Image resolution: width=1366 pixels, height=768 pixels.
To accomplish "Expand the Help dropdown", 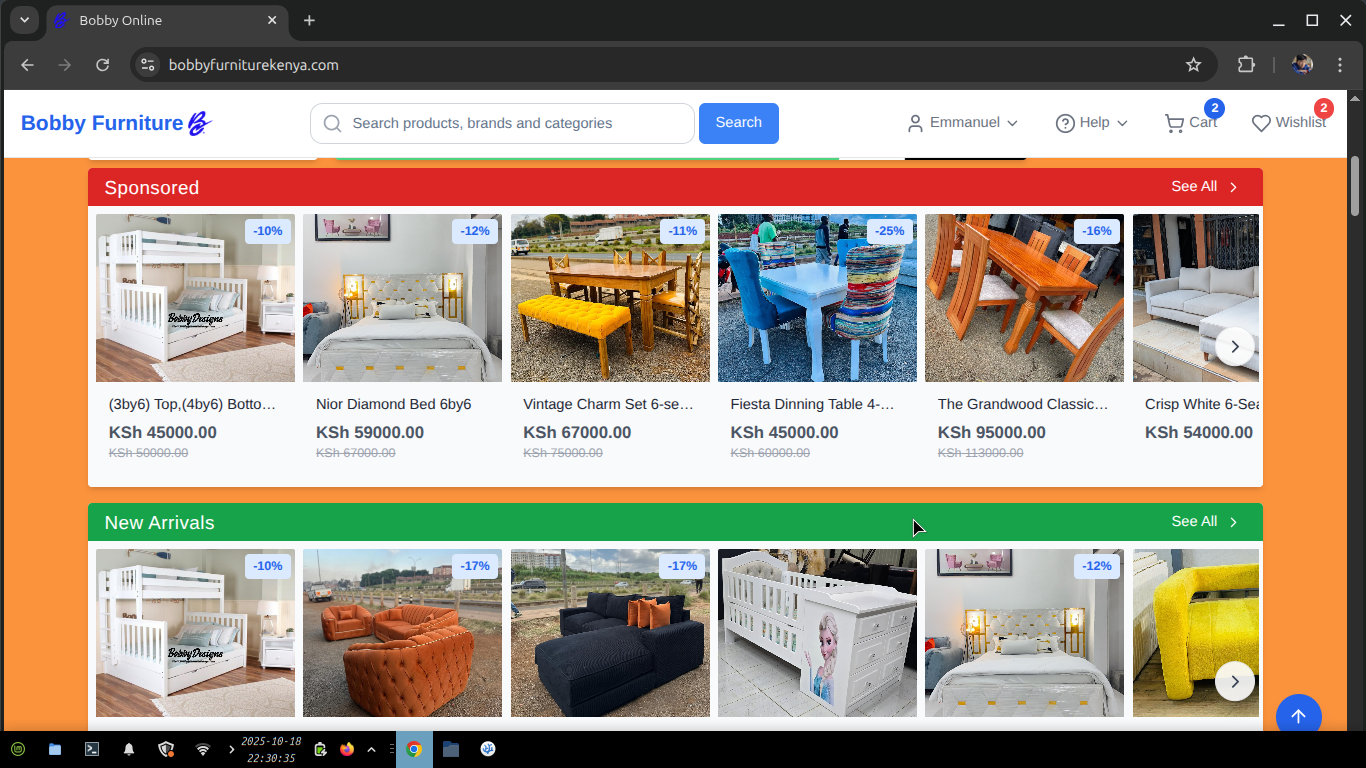I will (x=1091, y=122).
